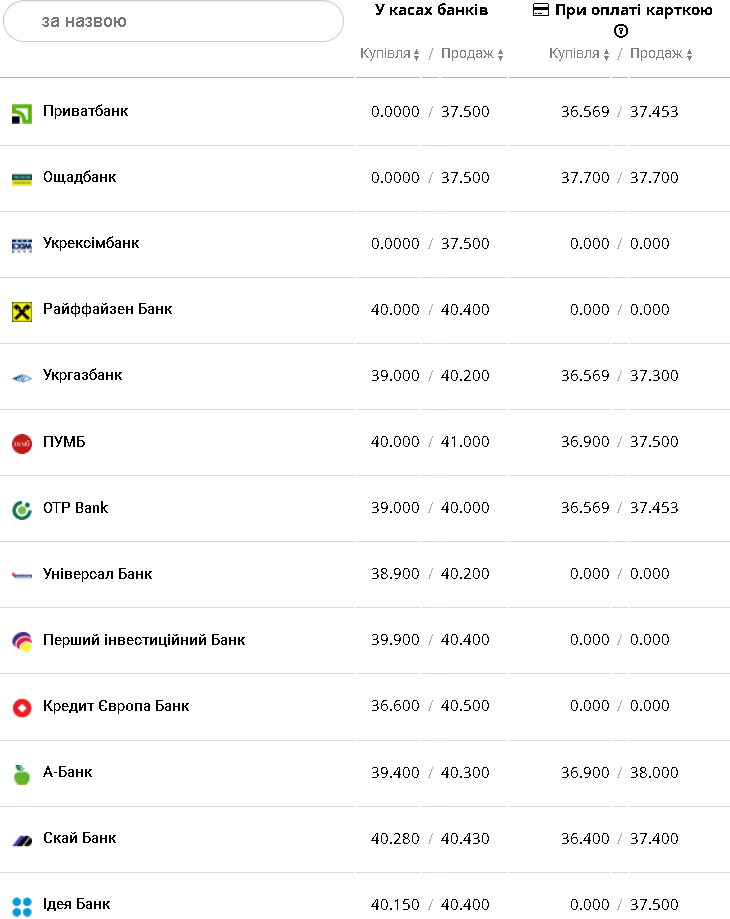Sort by cash desk Продаж rate
The image size is (730, 919).
pos(472,54)
